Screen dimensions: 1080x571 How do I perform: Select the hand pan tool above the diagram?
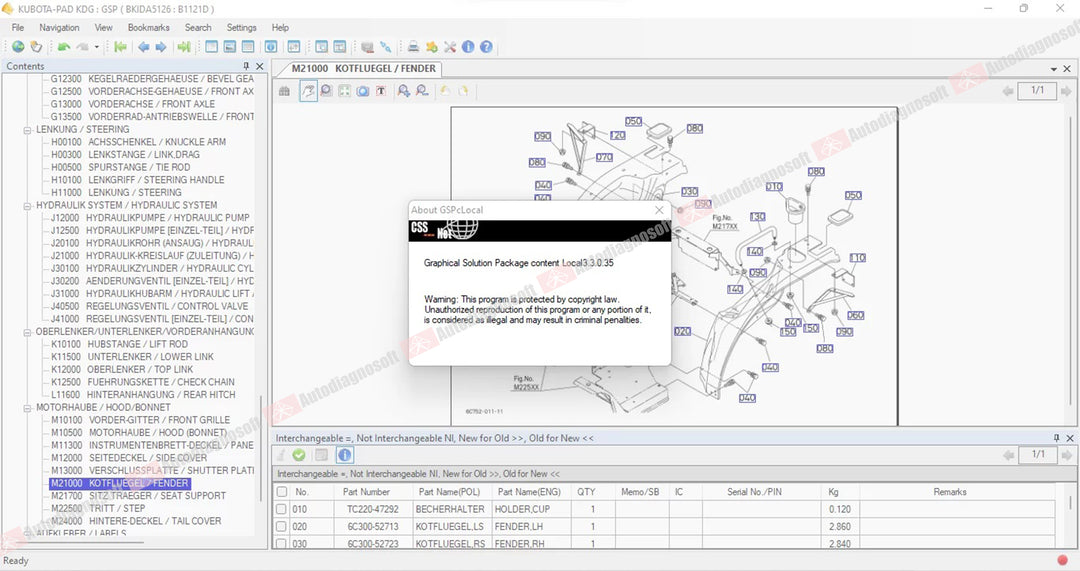pos(309,91)
